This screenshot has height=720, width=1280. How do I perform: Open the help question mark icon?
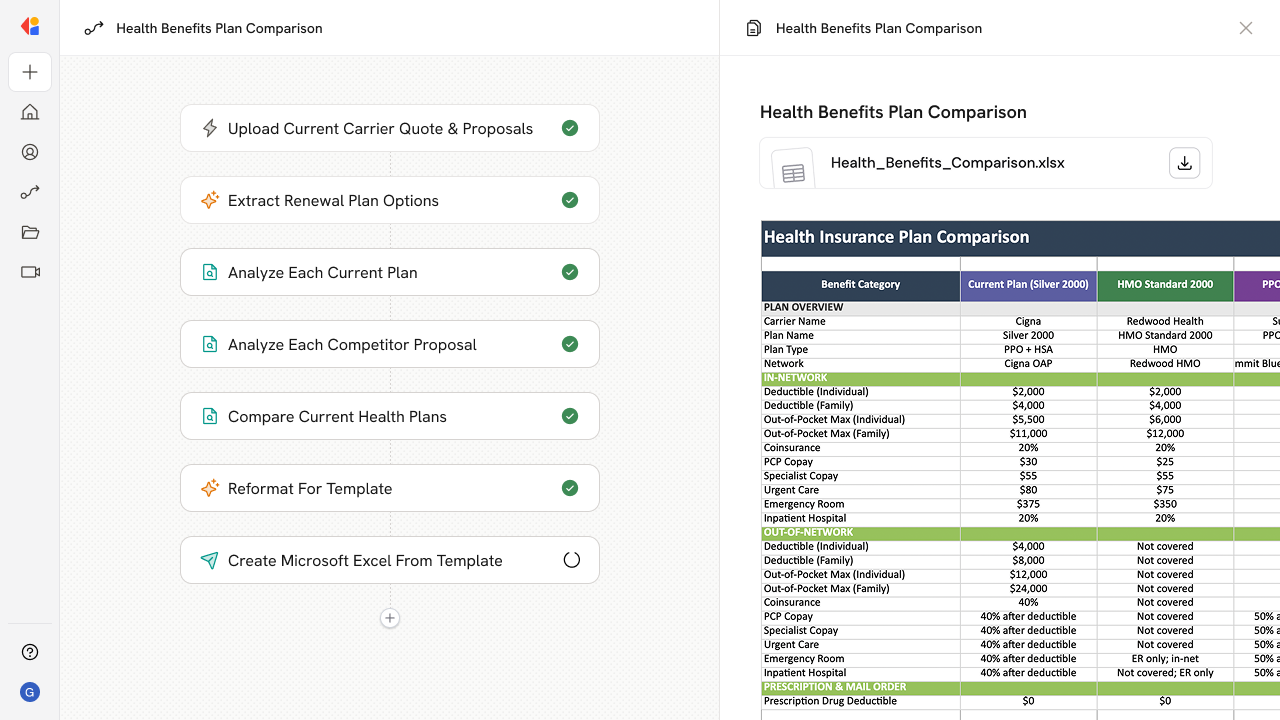point(30,652)
